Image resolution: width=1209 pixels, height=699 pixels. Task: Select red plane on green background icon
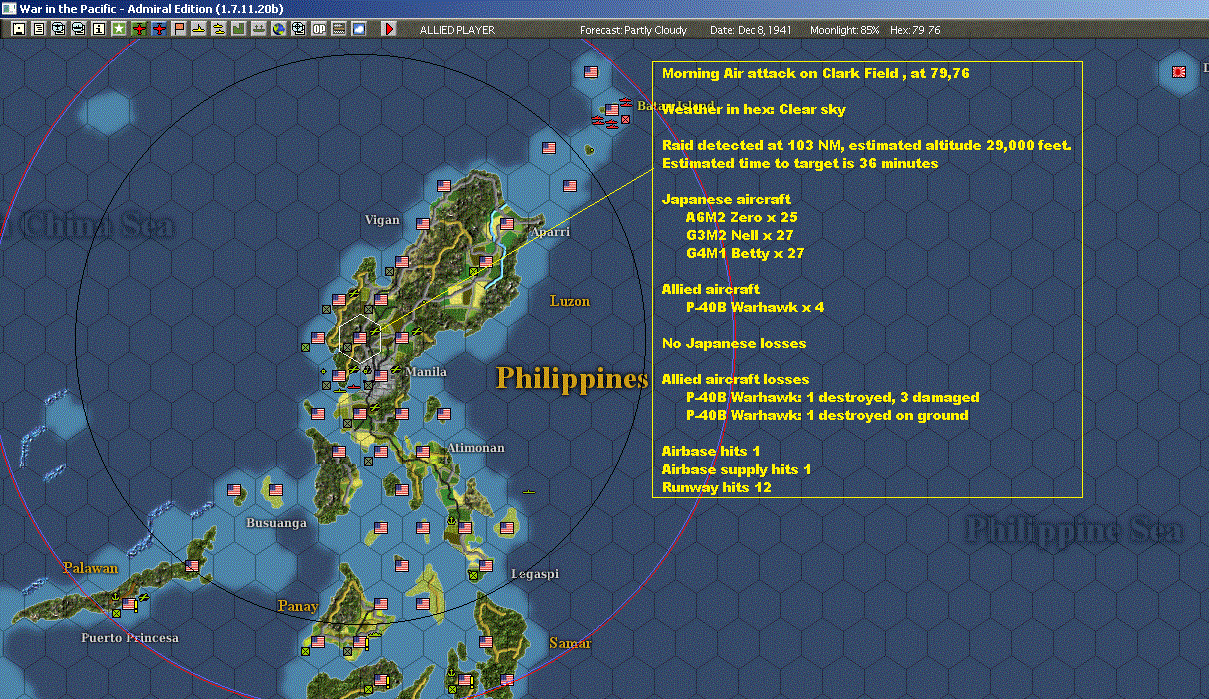click(139, 29)
